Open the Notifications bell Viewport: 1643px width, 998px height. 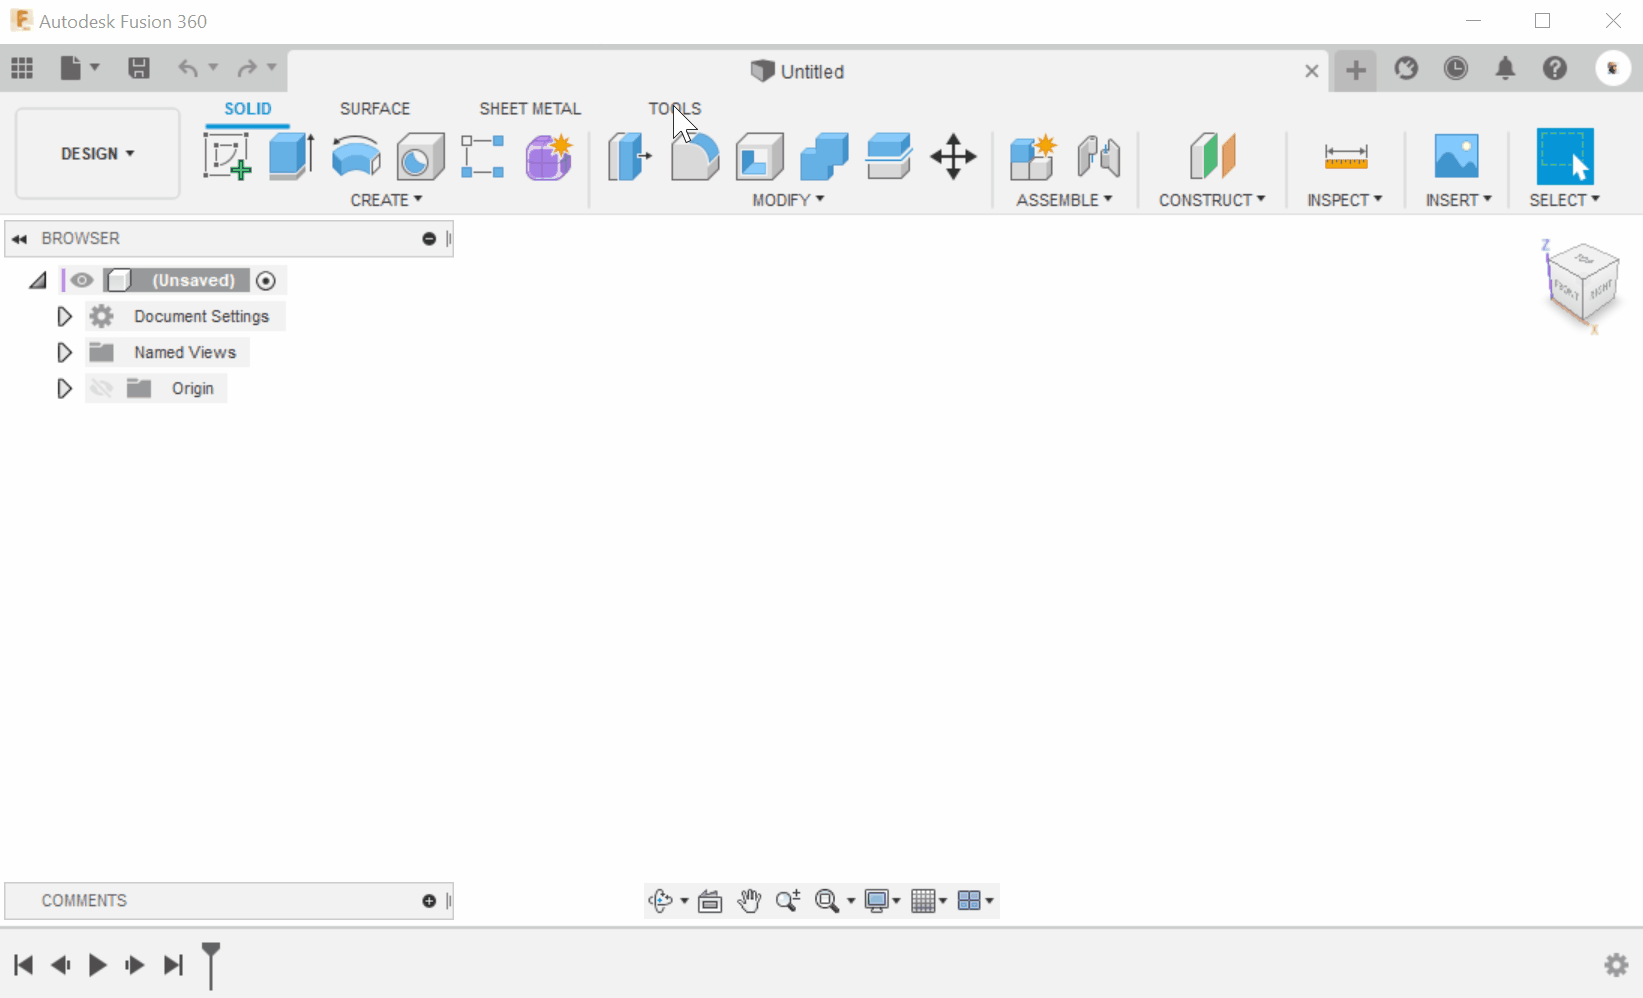(x=1505, y=68)
